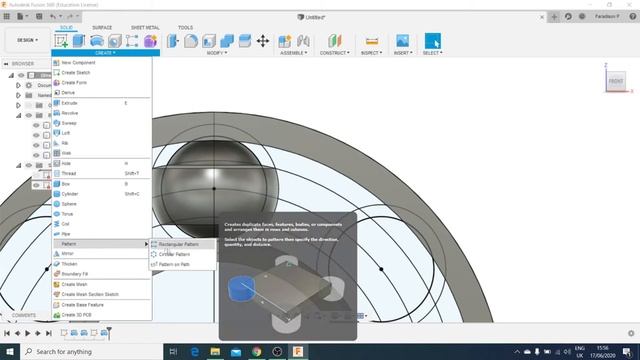Collapse the Bodies folder tree node
Screen dimensions: 640x360
18,116
